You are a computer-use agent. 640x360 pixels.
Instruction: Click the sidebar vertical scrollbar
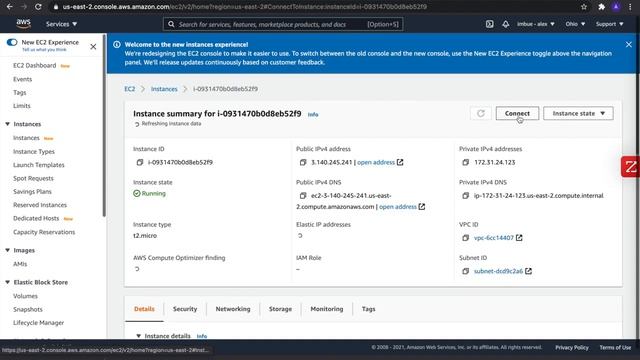pos(104,127)
